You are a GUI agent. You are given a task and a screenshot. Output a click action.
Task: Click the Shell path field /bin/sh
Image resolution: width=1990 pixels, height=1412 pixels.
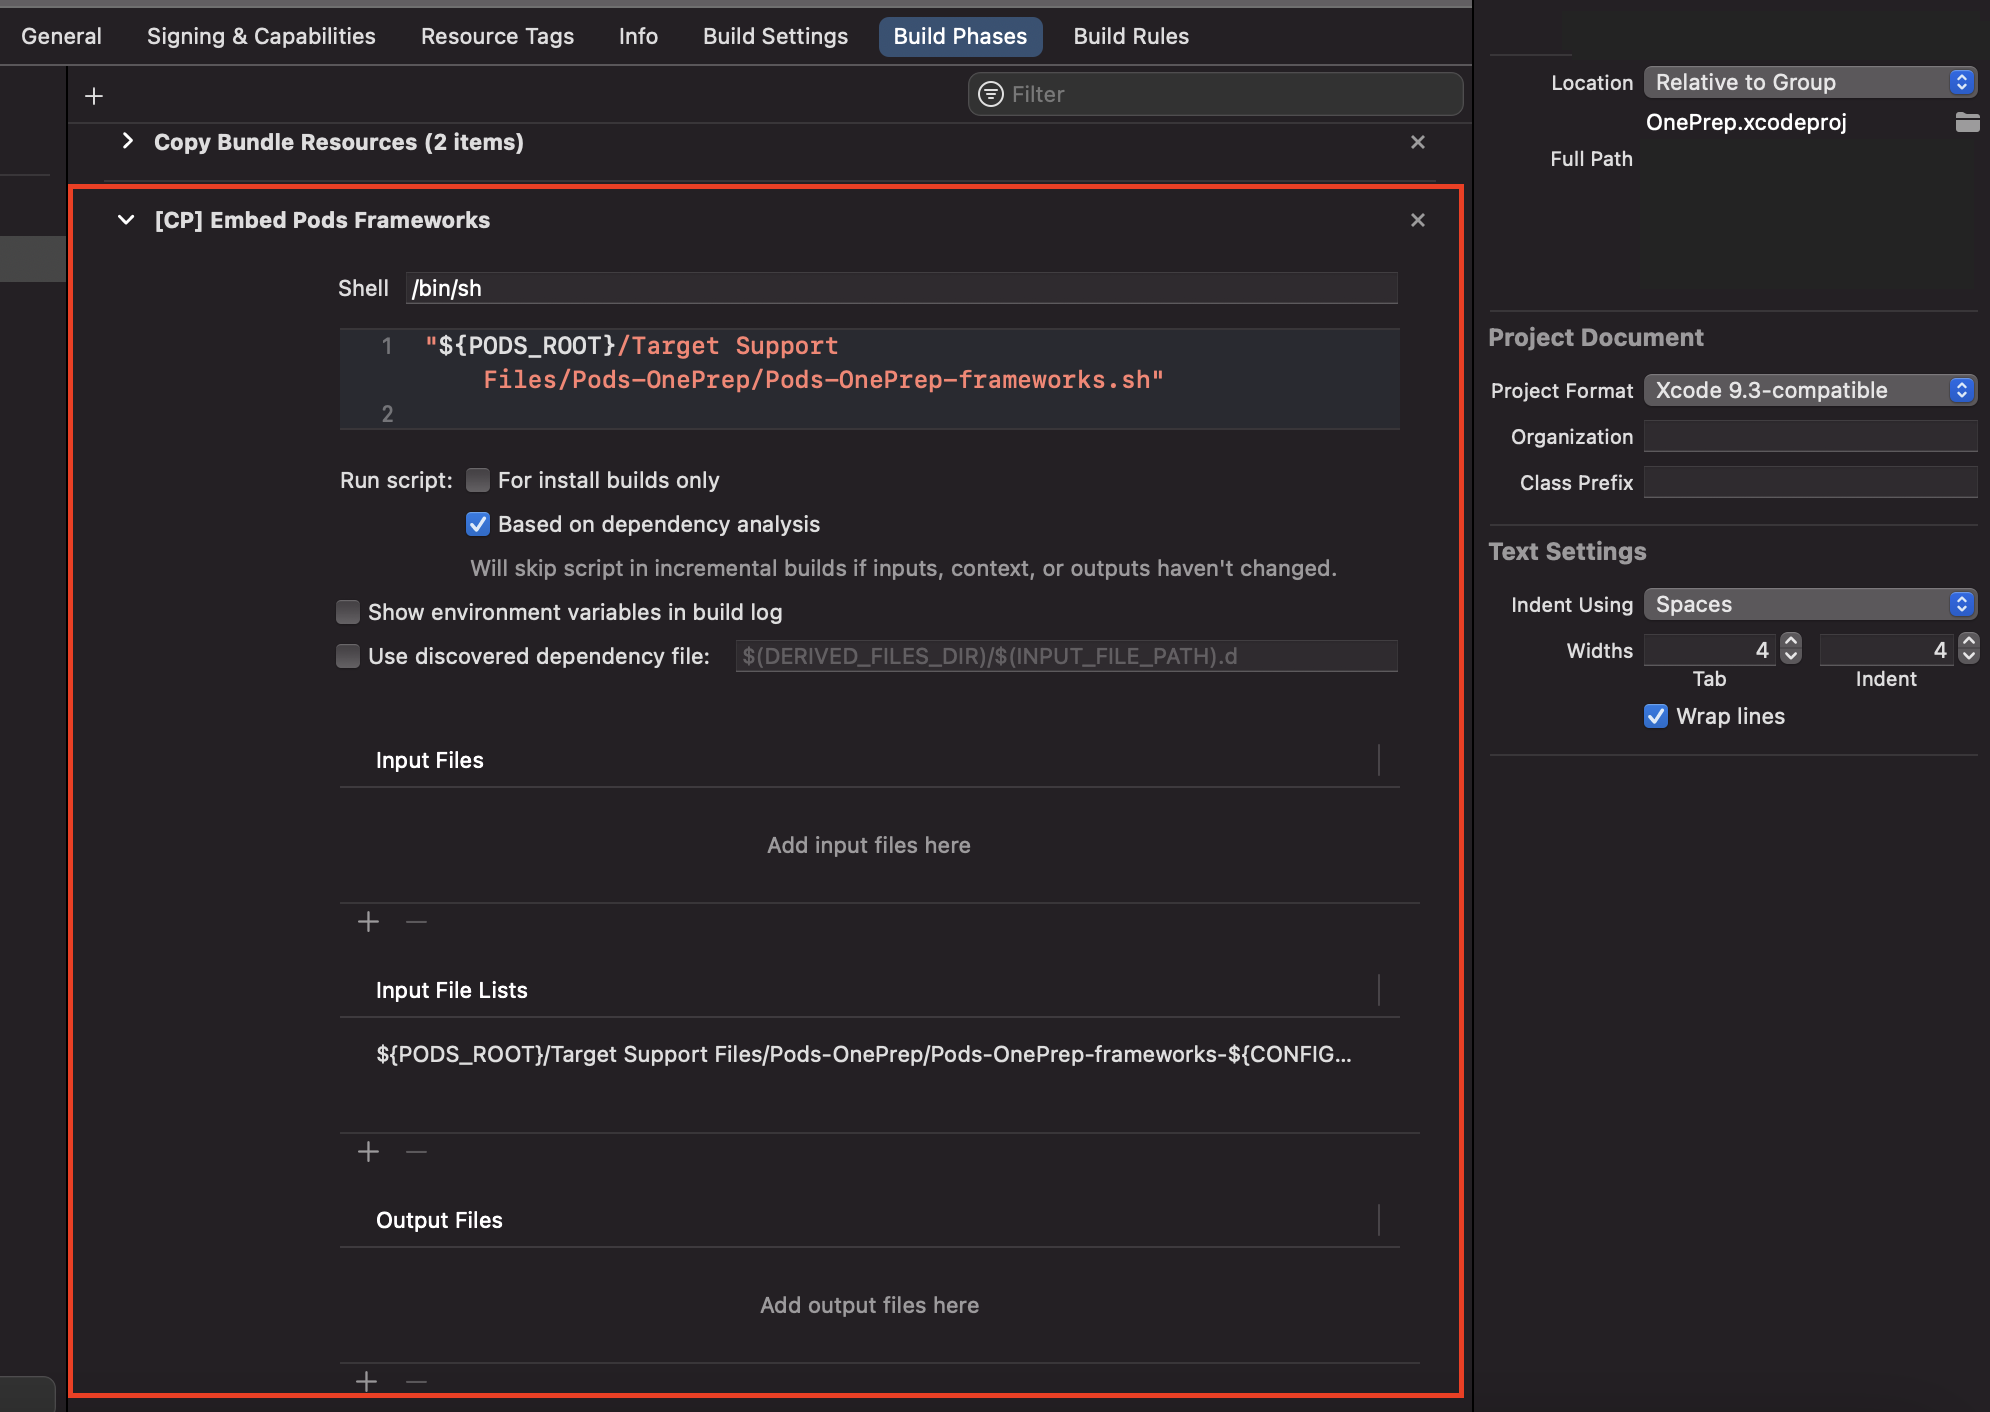[x=902, y=288]
